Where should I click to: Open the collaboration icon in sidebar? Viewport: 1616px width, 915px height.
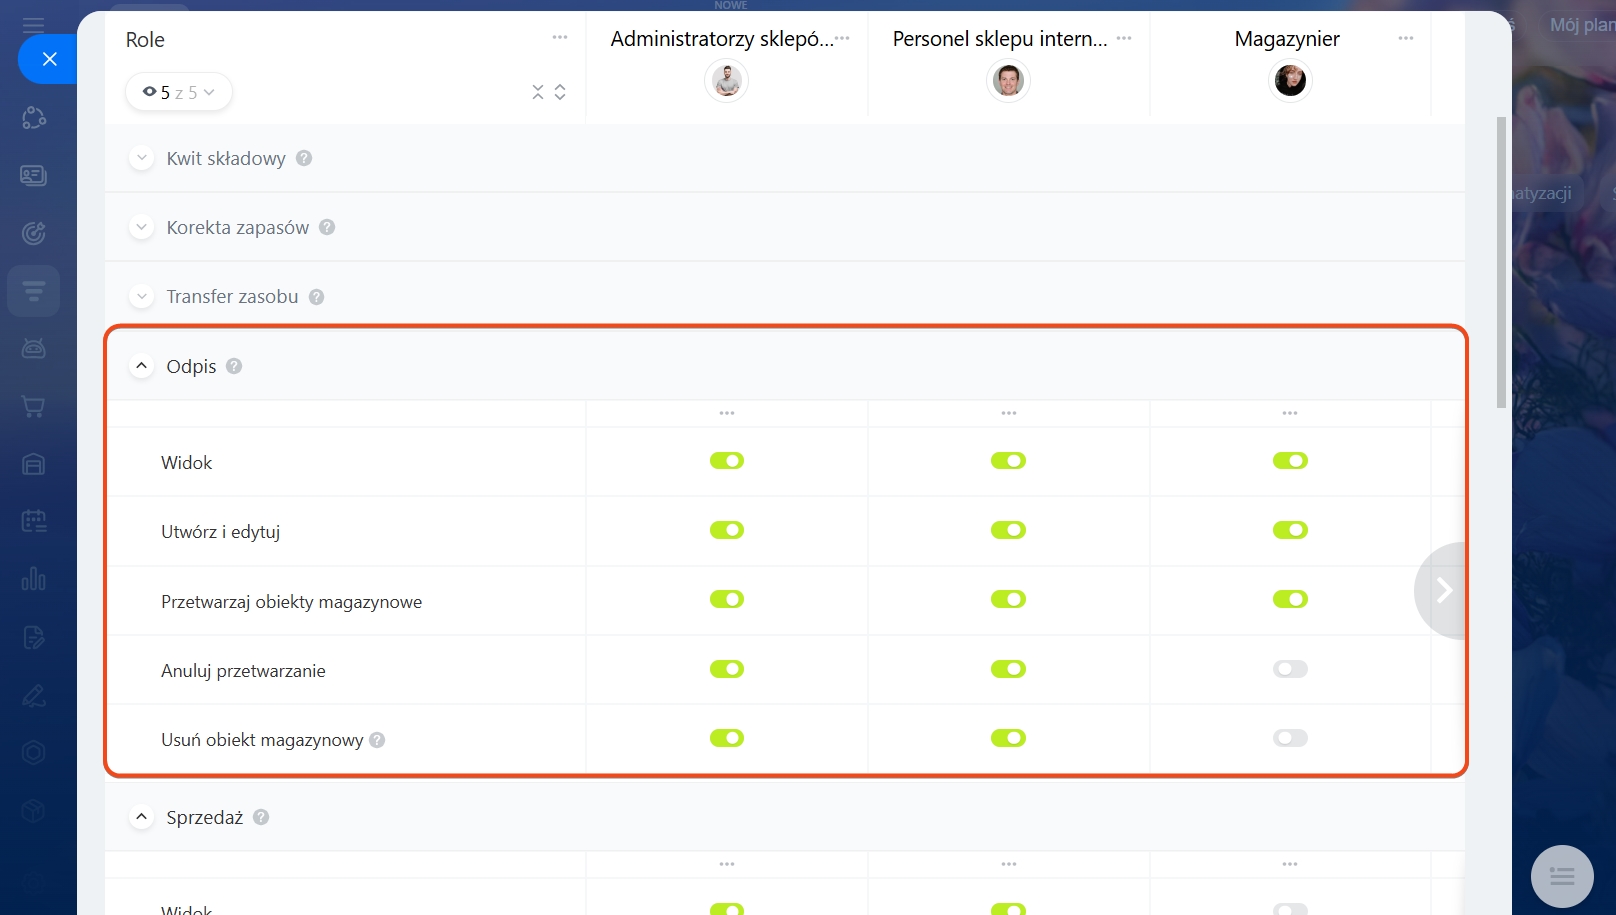click(33, 118)
